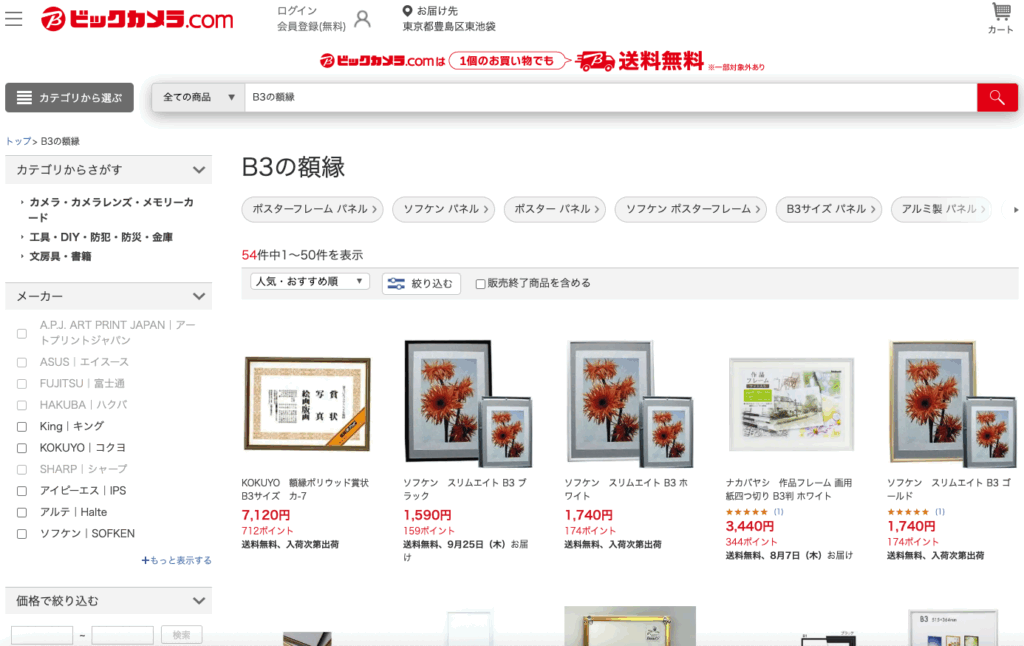The image size is (1024, 646).
Task: Click the BicCamera.com logo
Action: tap(137, 19)
